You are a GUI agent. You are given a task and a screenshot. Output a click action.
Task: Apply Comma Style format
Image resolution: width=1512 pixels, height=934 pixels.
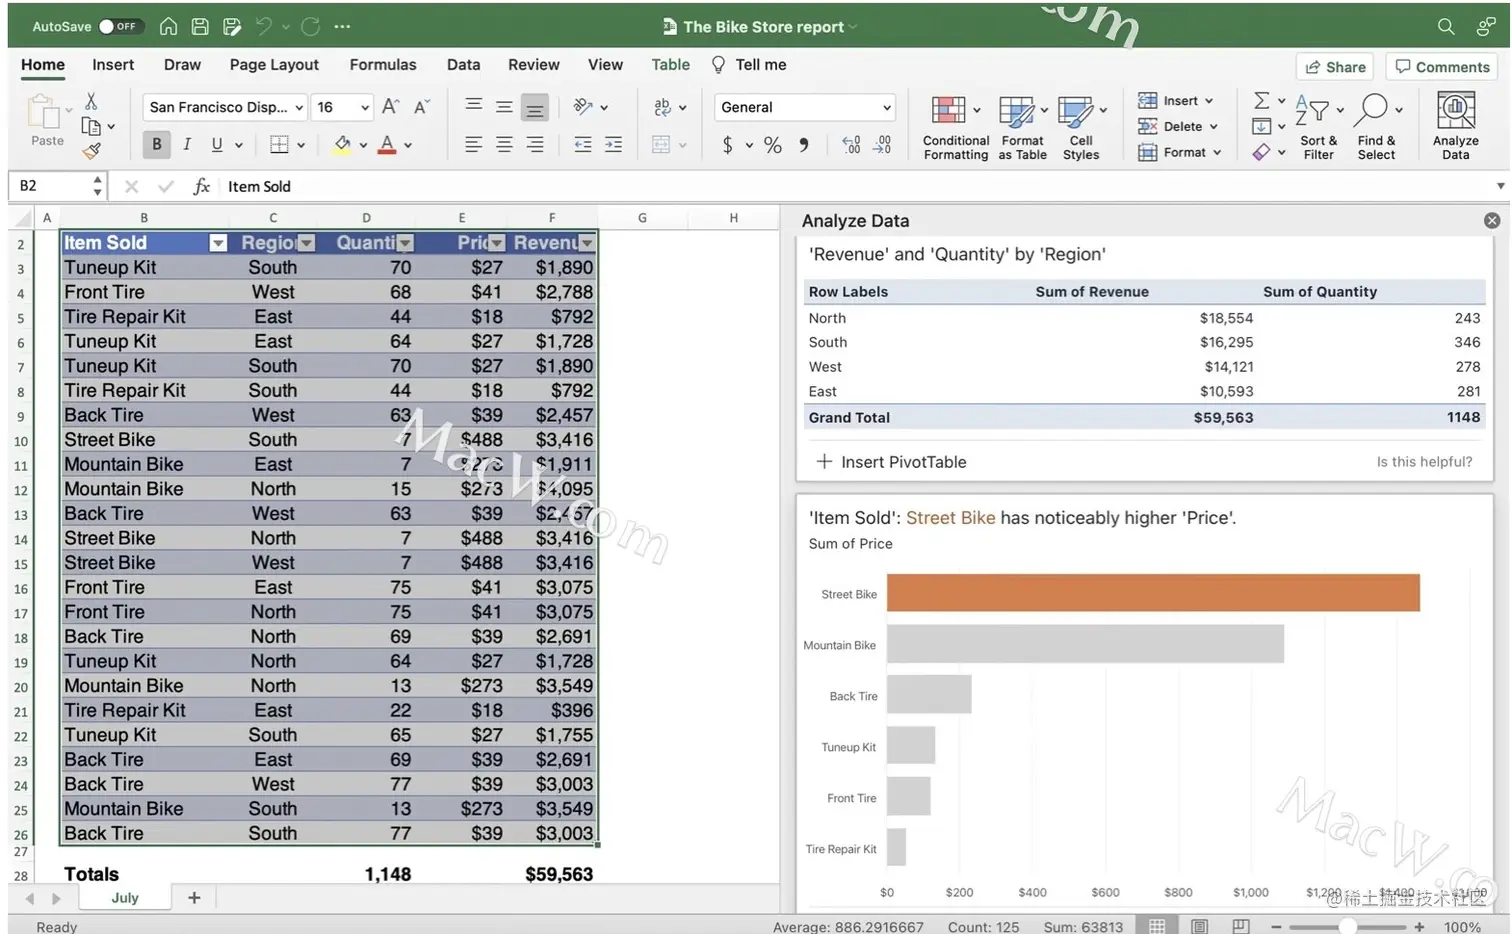(x=803, y=145)
